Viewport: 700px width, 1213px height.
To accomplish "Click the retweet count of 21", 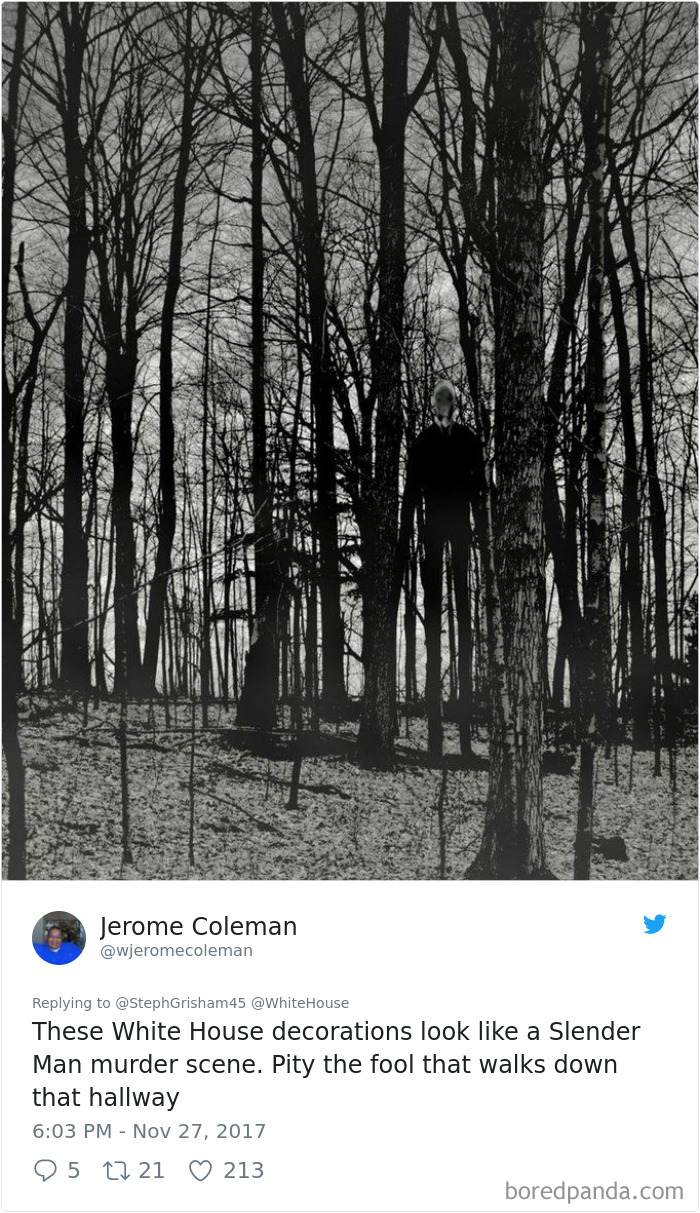I will pos(151,1170).
